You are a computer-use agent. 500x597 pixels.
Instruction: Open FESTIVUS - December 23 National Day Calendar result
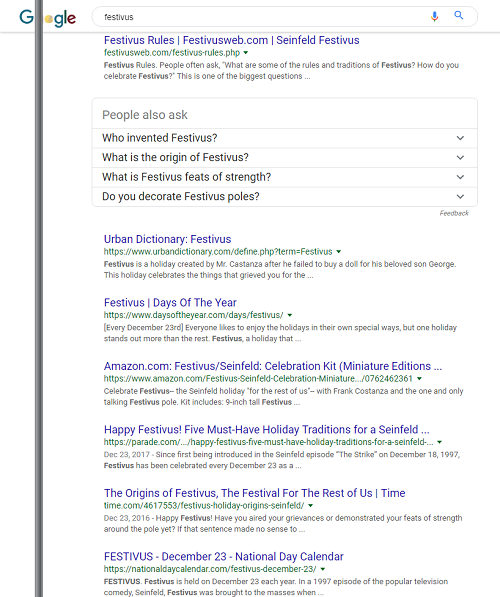(x=224, y=557)
